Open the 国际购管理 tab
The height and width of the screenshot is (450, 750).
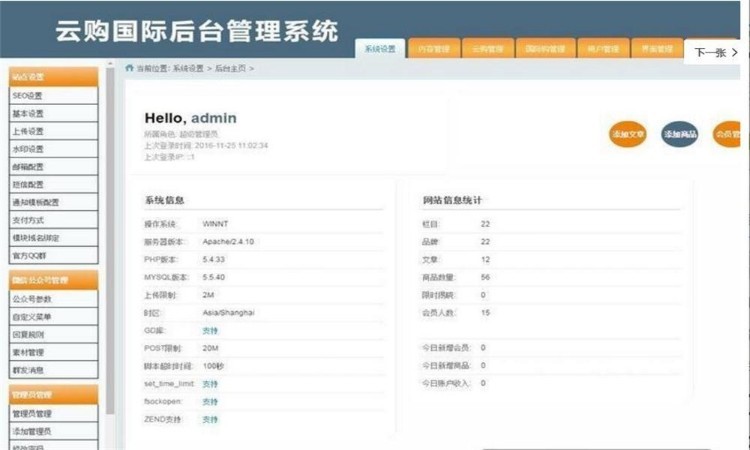545,49
